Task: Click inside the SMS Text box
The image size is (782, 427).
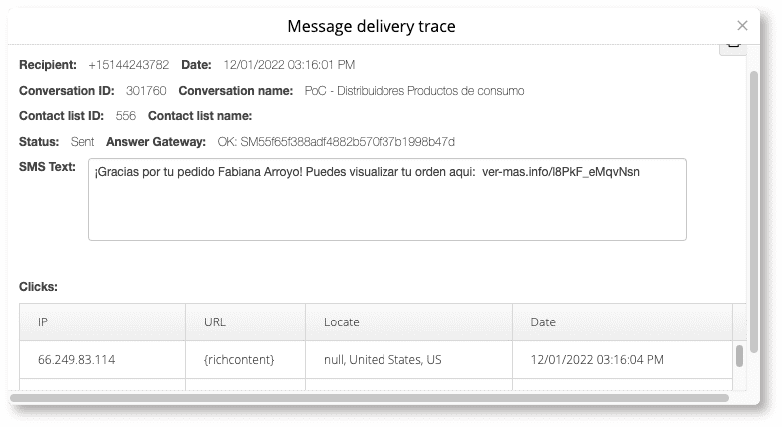Action: [x=387, y=200]
